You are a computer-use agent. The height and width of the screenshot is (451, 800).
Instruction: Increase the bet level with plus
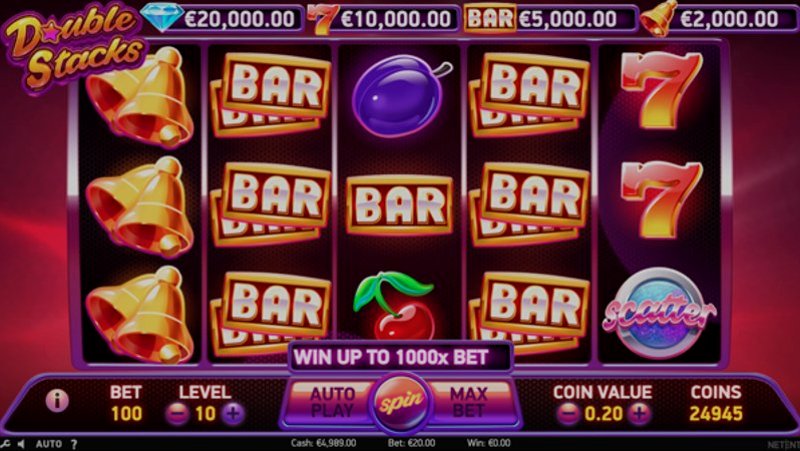(233, 414)
